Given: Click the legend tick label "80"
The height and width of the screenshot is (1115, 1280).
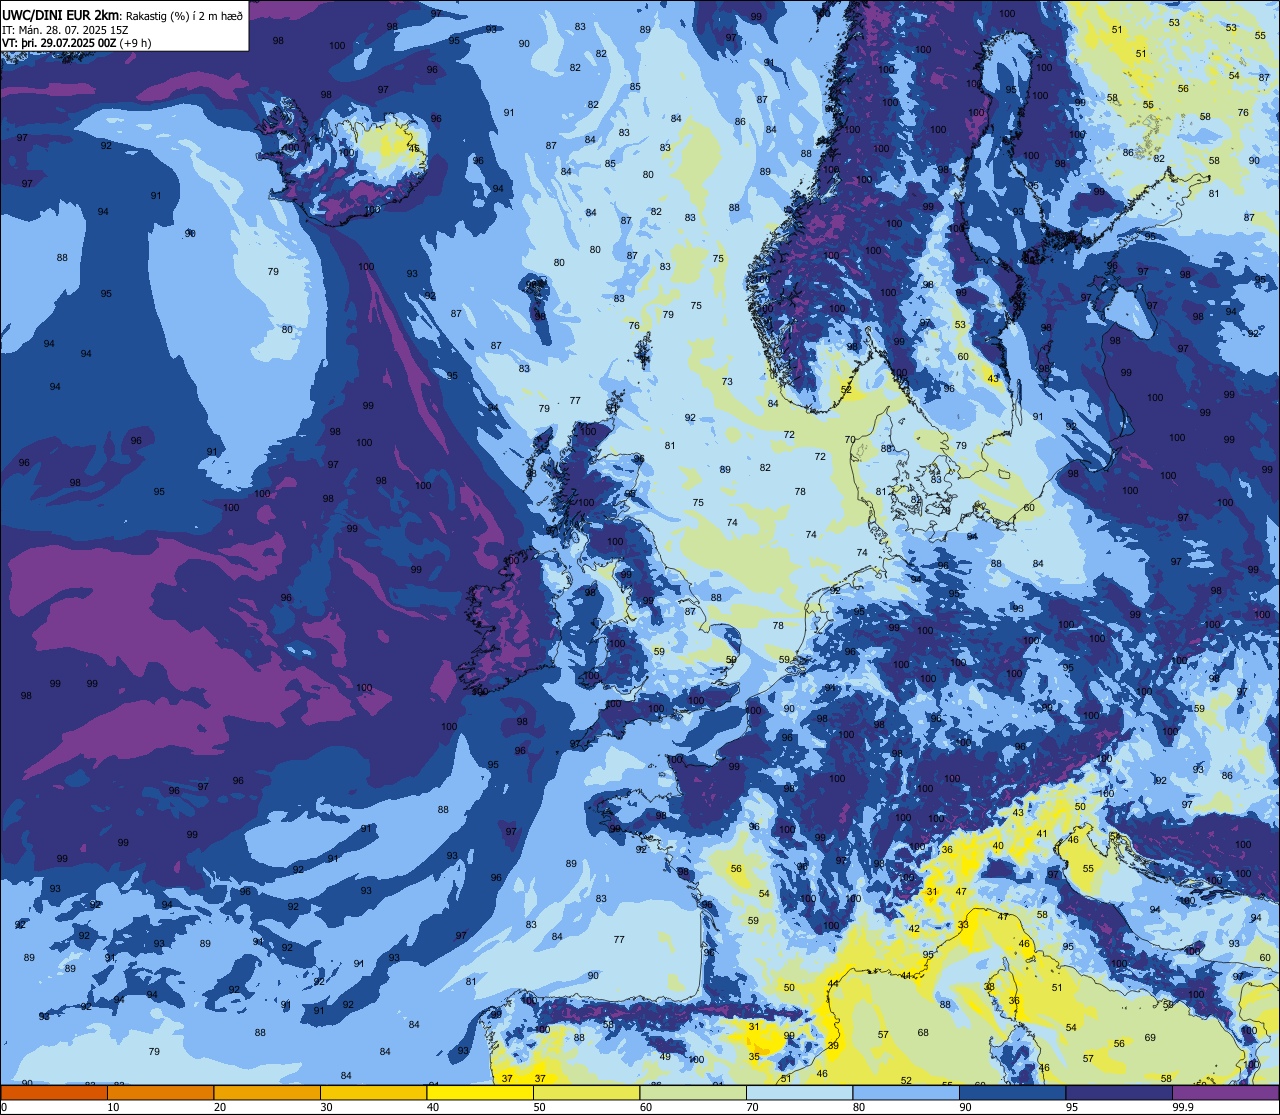Looking at the screenshot, I should (858, 1107).
